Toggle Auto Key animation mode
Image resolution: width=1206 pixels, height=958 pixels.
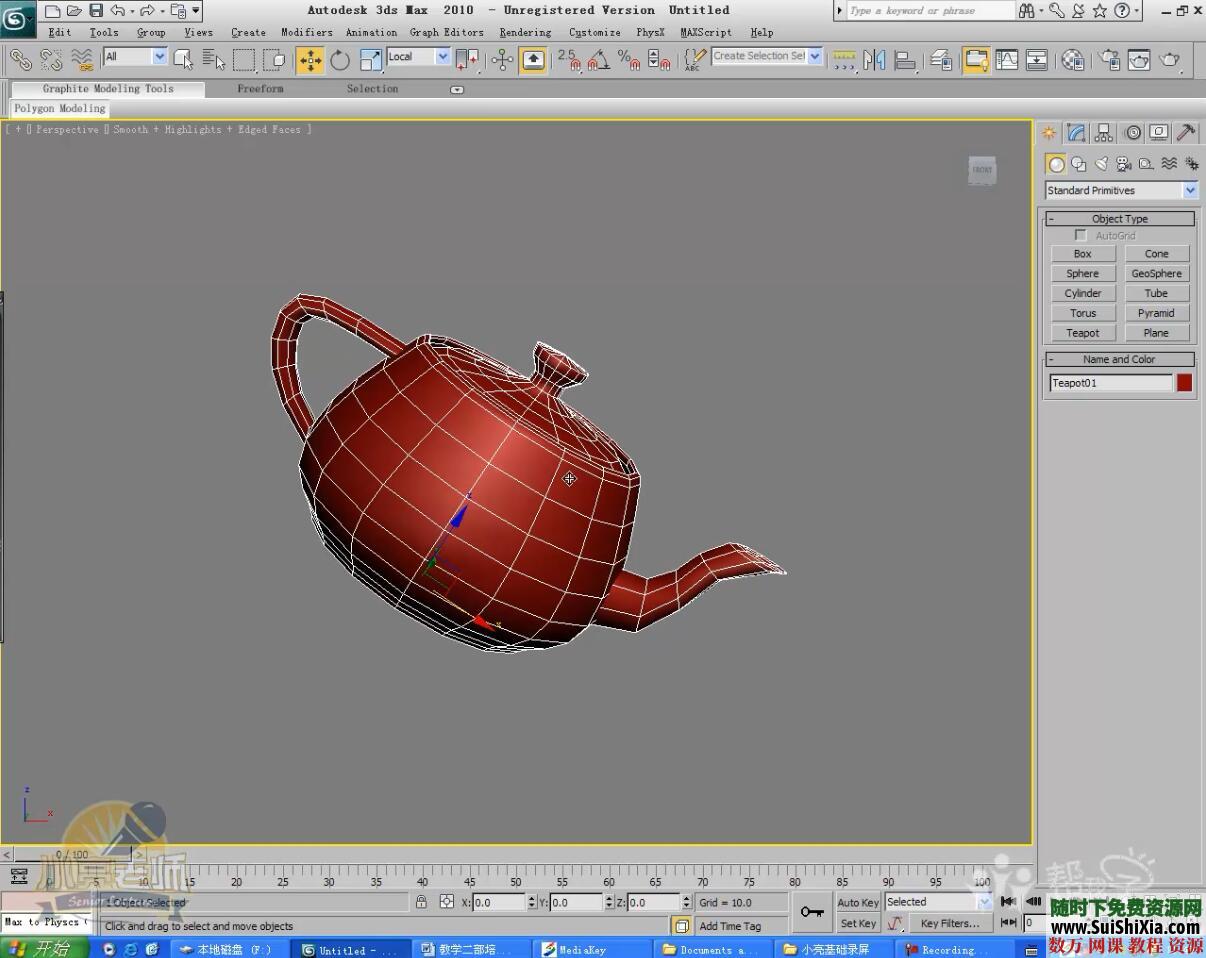857,903
